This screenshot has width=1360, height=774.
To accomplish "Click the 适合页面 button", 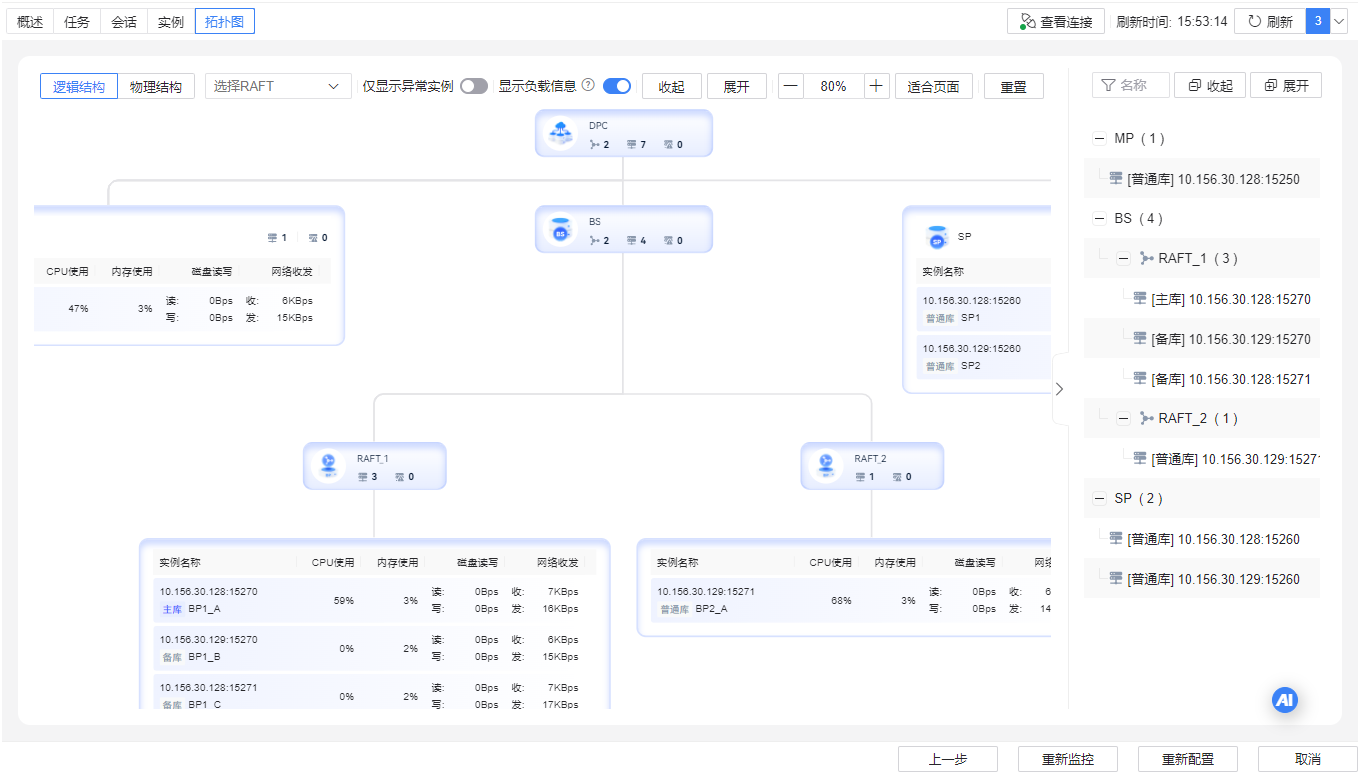I will click(x=934, y=86).
